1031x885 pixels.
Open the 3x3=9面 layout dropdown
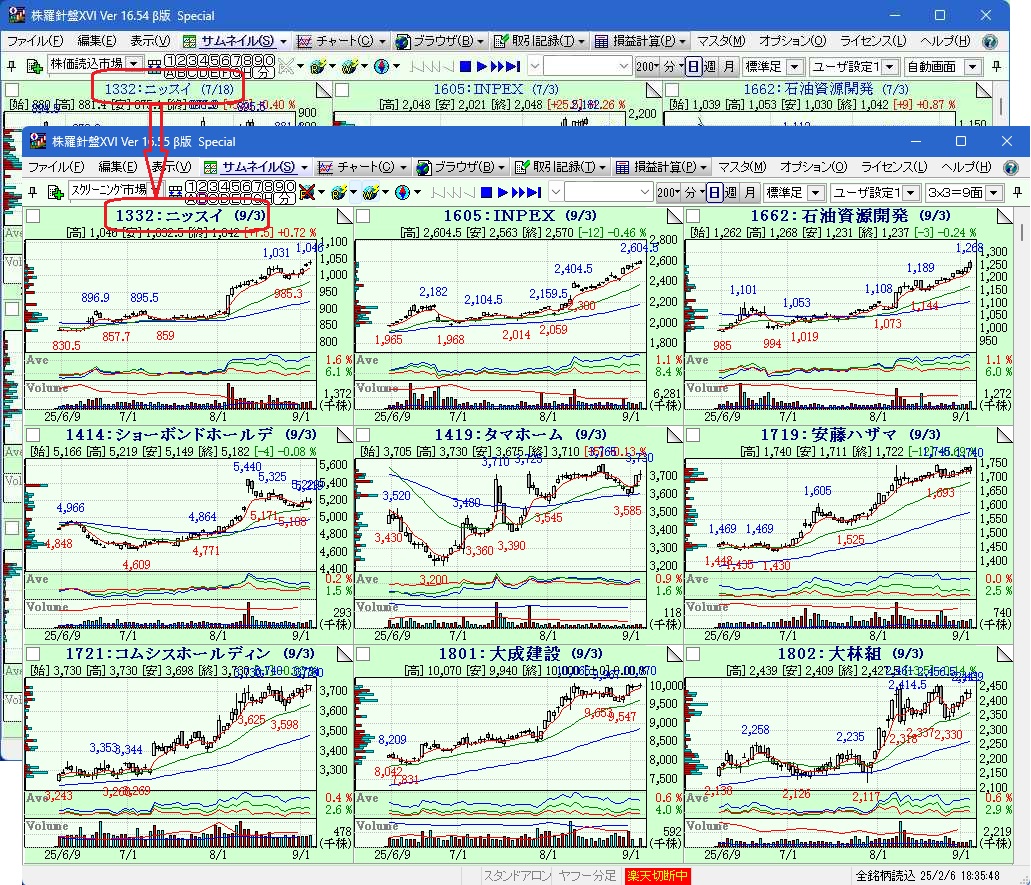(991, 192)
